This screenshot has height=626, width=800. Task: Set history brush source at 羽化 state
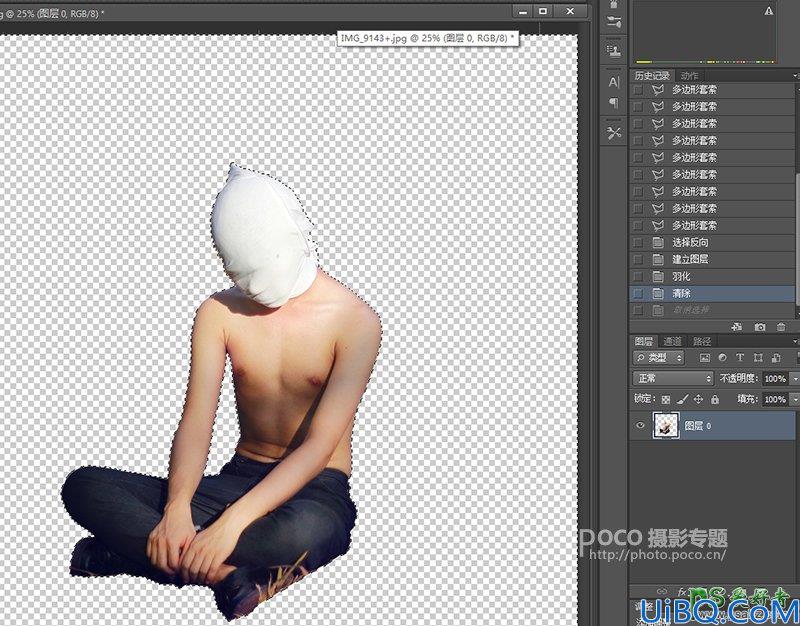click(x=638, y=277)
